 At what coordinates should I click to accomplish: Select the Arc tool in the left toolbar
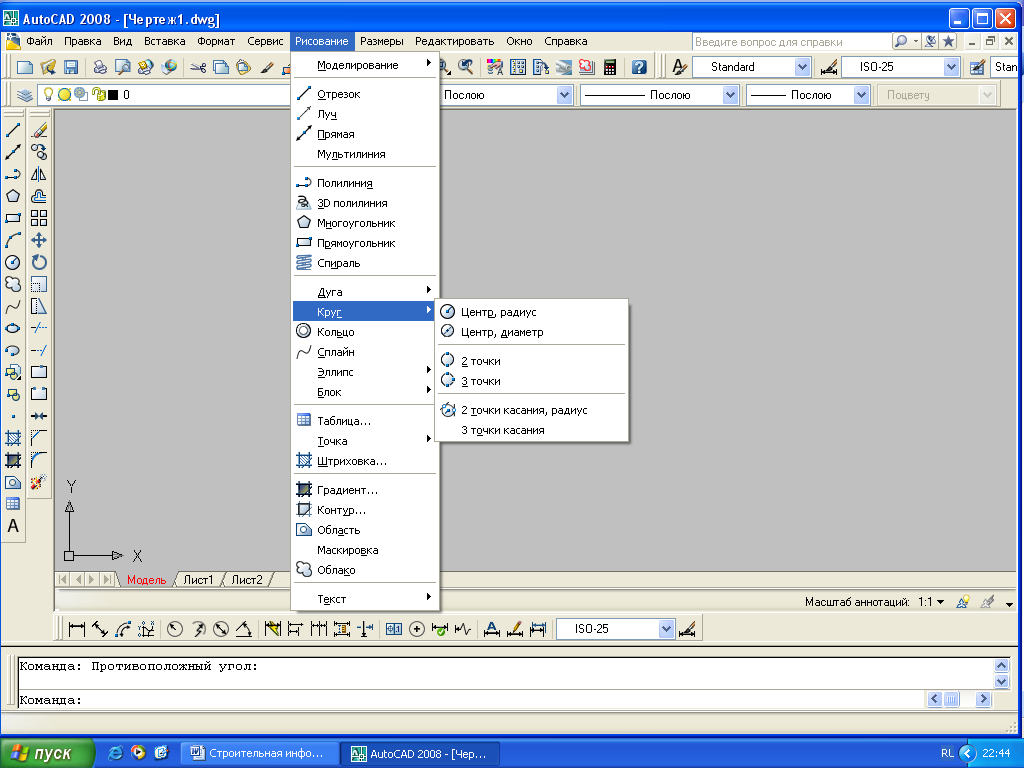click(x=13, y=240)
